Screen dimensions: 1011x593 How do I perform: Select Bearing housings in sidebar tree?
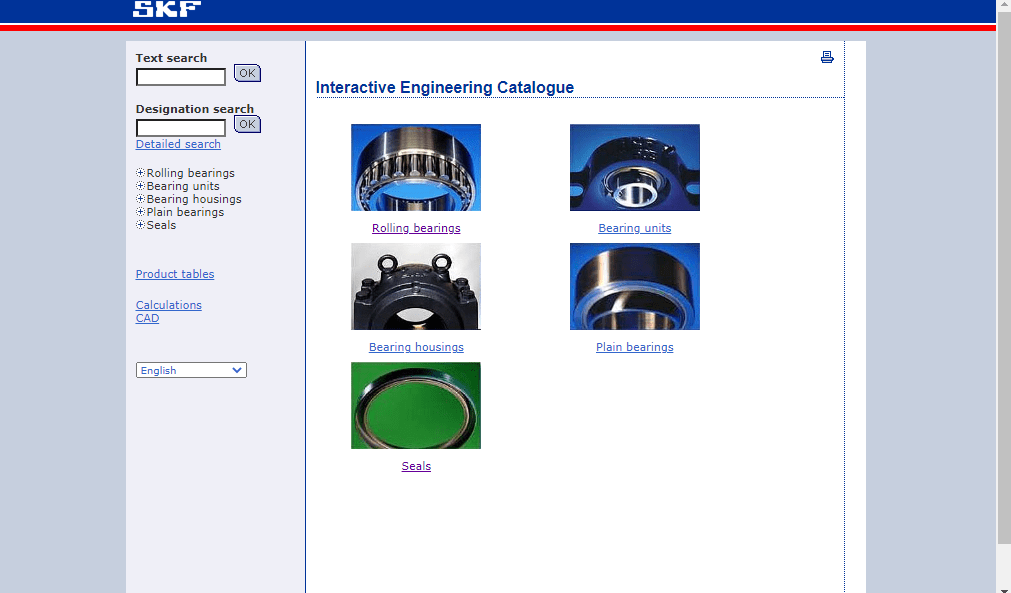pos(194,199)
